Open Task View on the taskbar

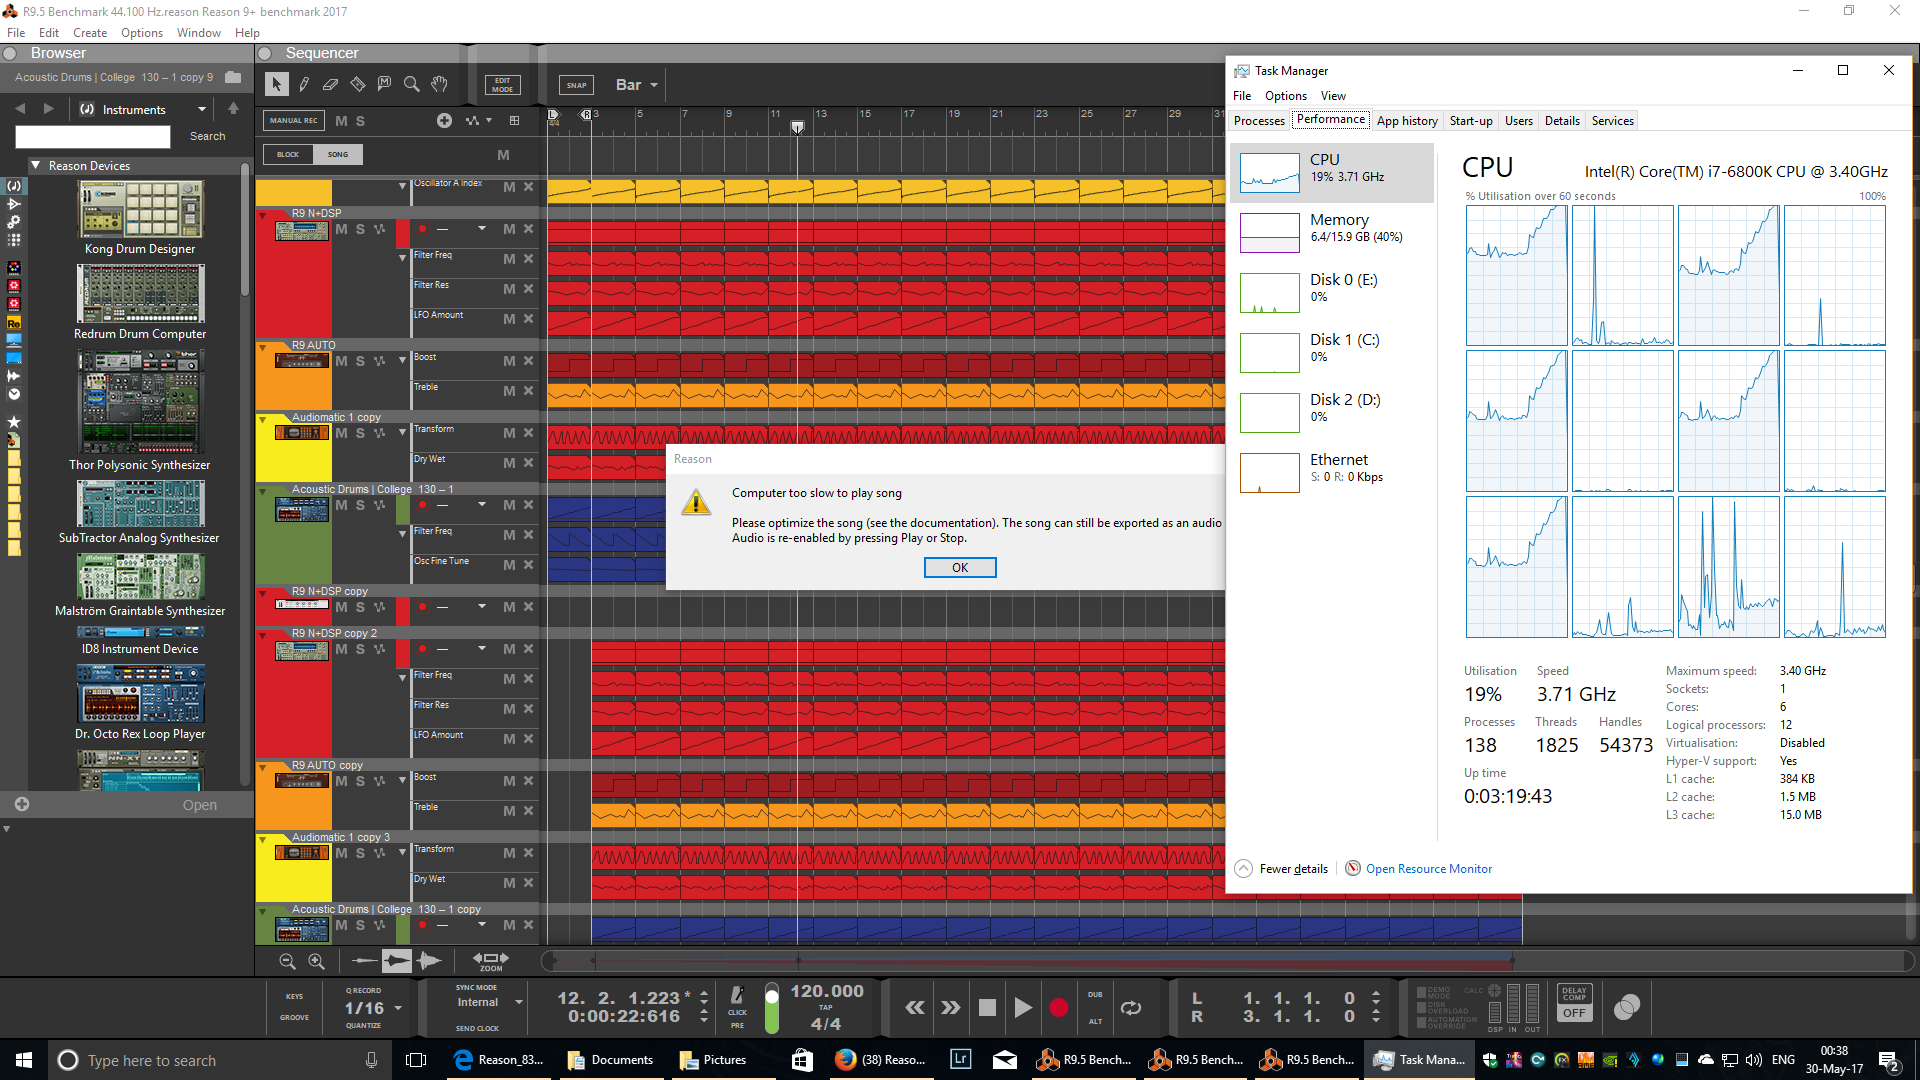point(416,1060)
